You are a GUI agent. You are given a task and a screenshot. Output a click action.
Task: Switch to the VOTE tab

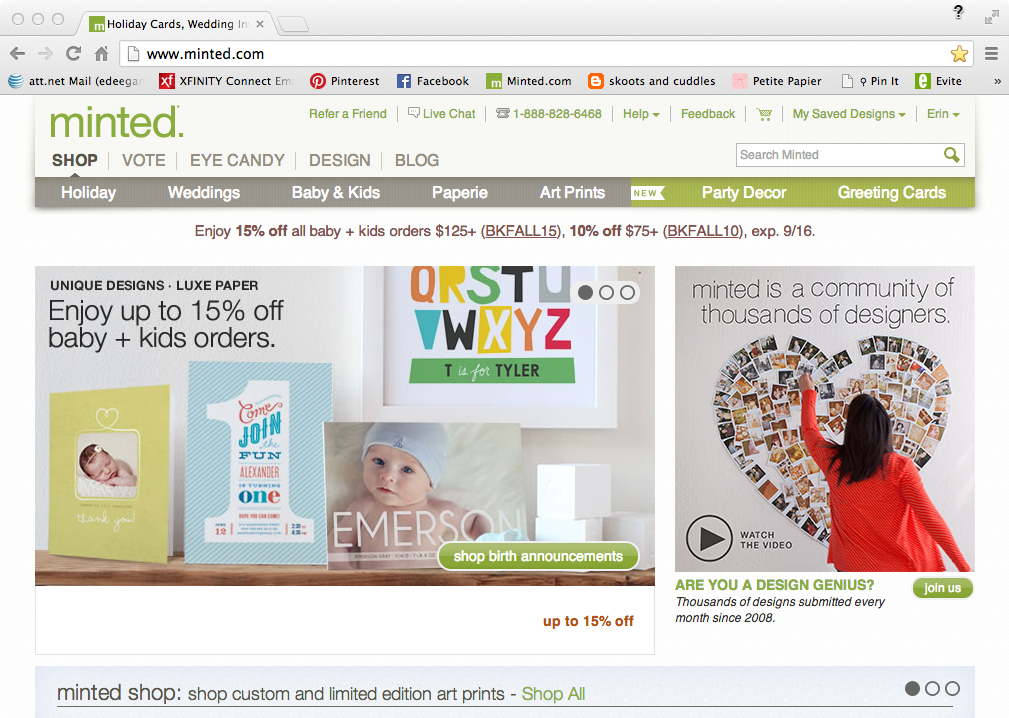[143, 160]
